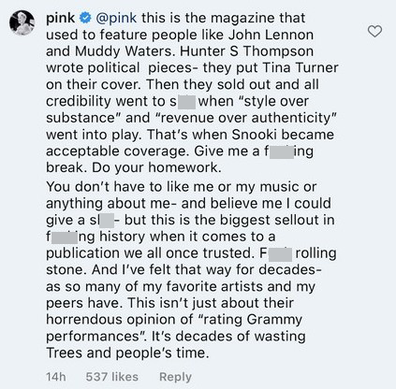Open the bold pink username

[x=60, y=18]
